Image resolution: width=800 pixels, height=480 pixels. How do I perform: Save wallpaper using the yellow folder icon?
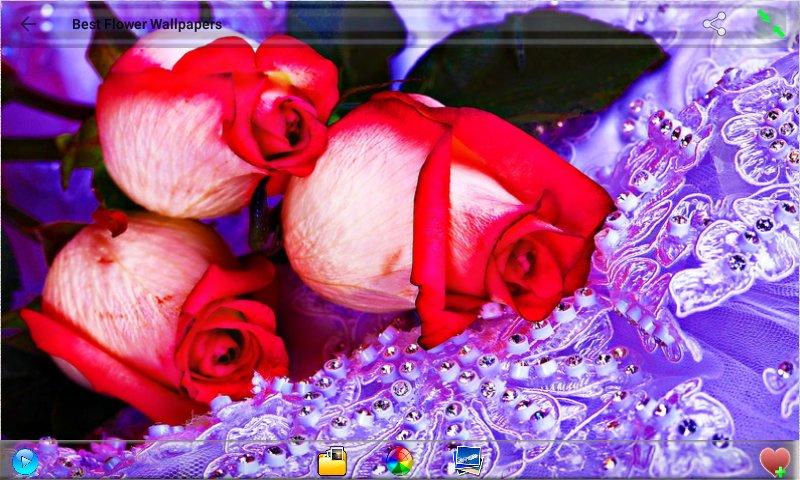(332, 461)
